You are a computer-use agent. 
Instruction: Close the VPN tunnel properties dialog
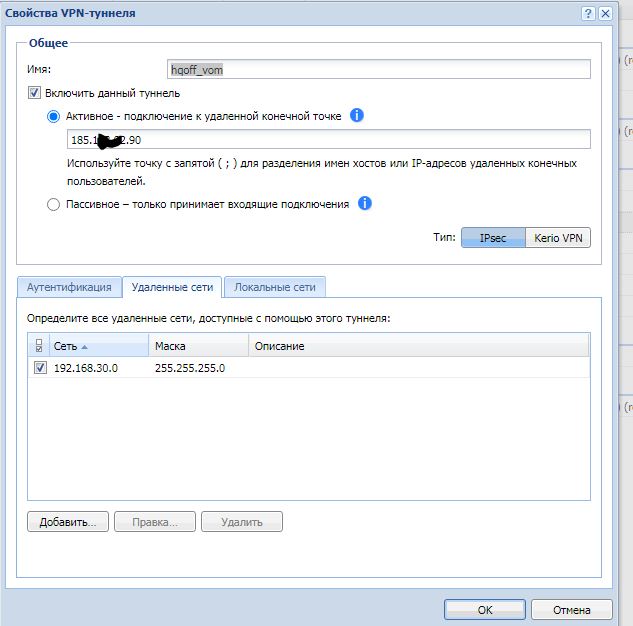tap(605, 14)
